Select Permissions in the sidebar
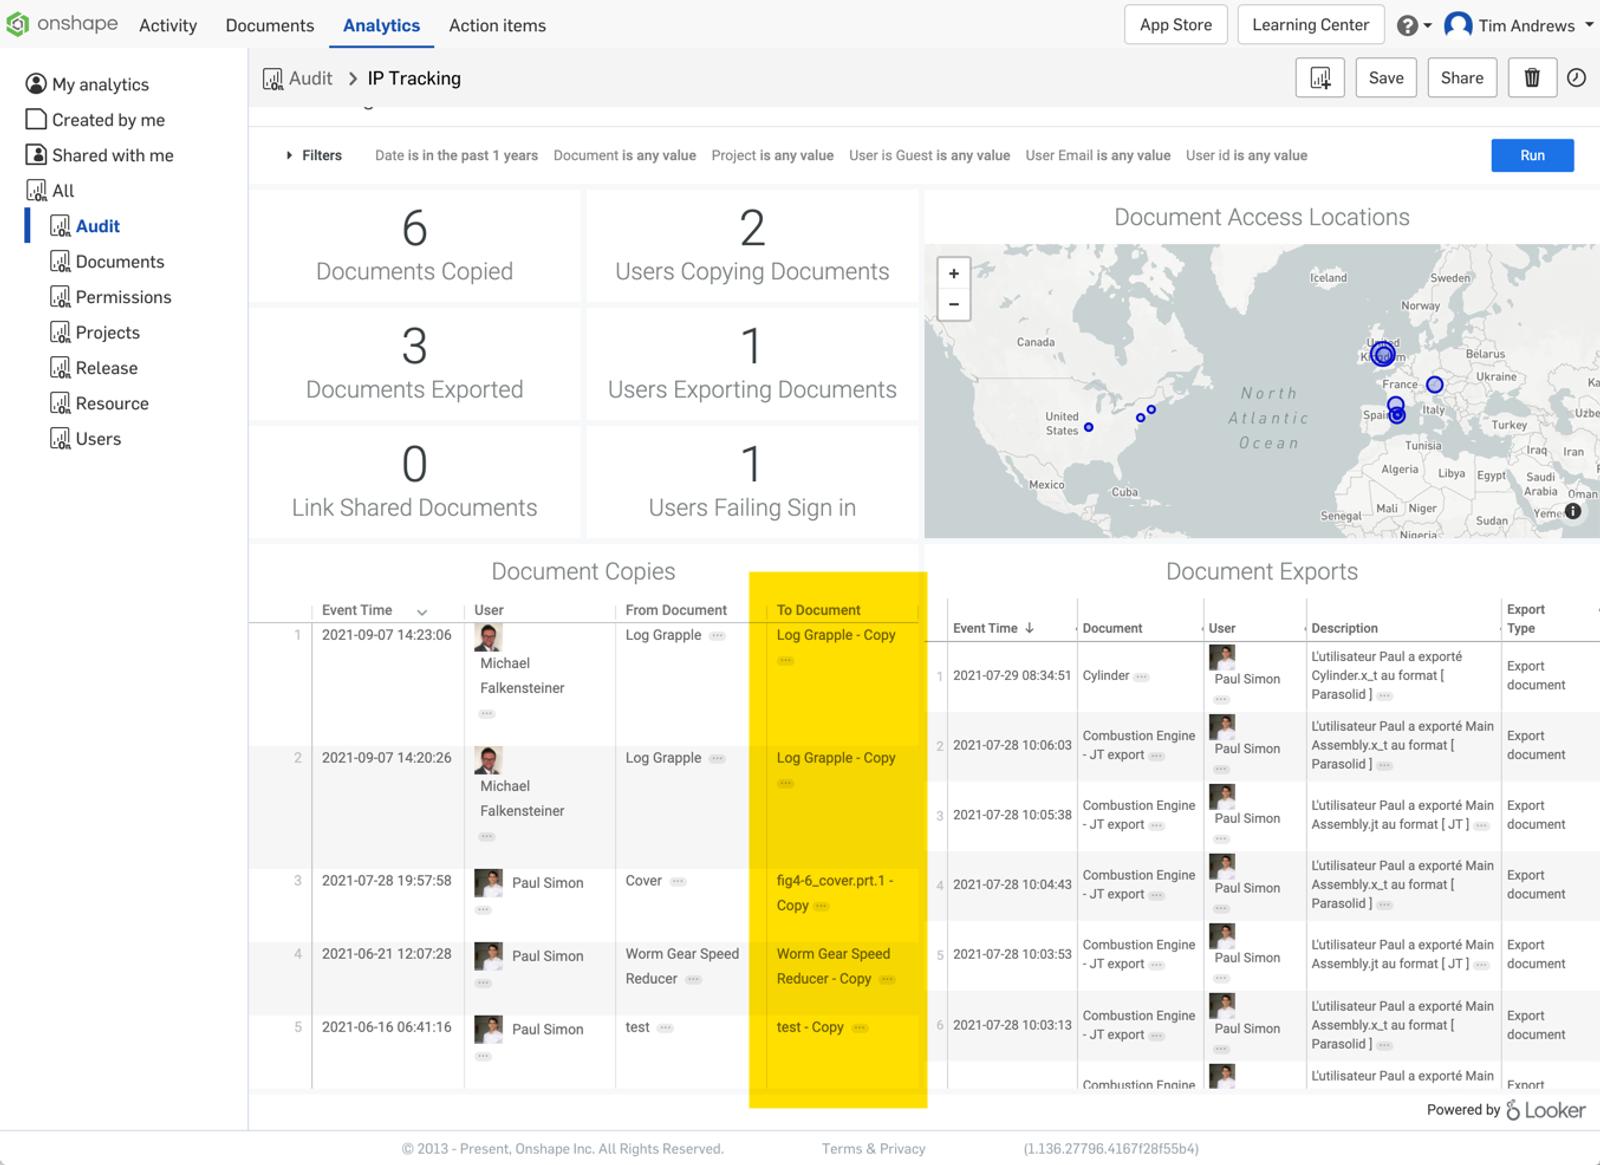Screen dimensions: 1600x1165 [123, 297]
